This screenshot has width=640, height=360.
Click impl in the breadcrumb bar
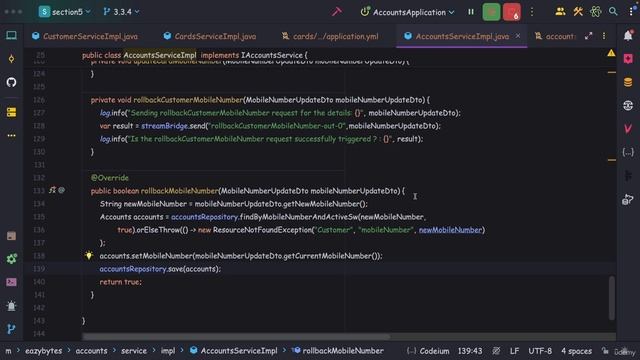[168, 351]
